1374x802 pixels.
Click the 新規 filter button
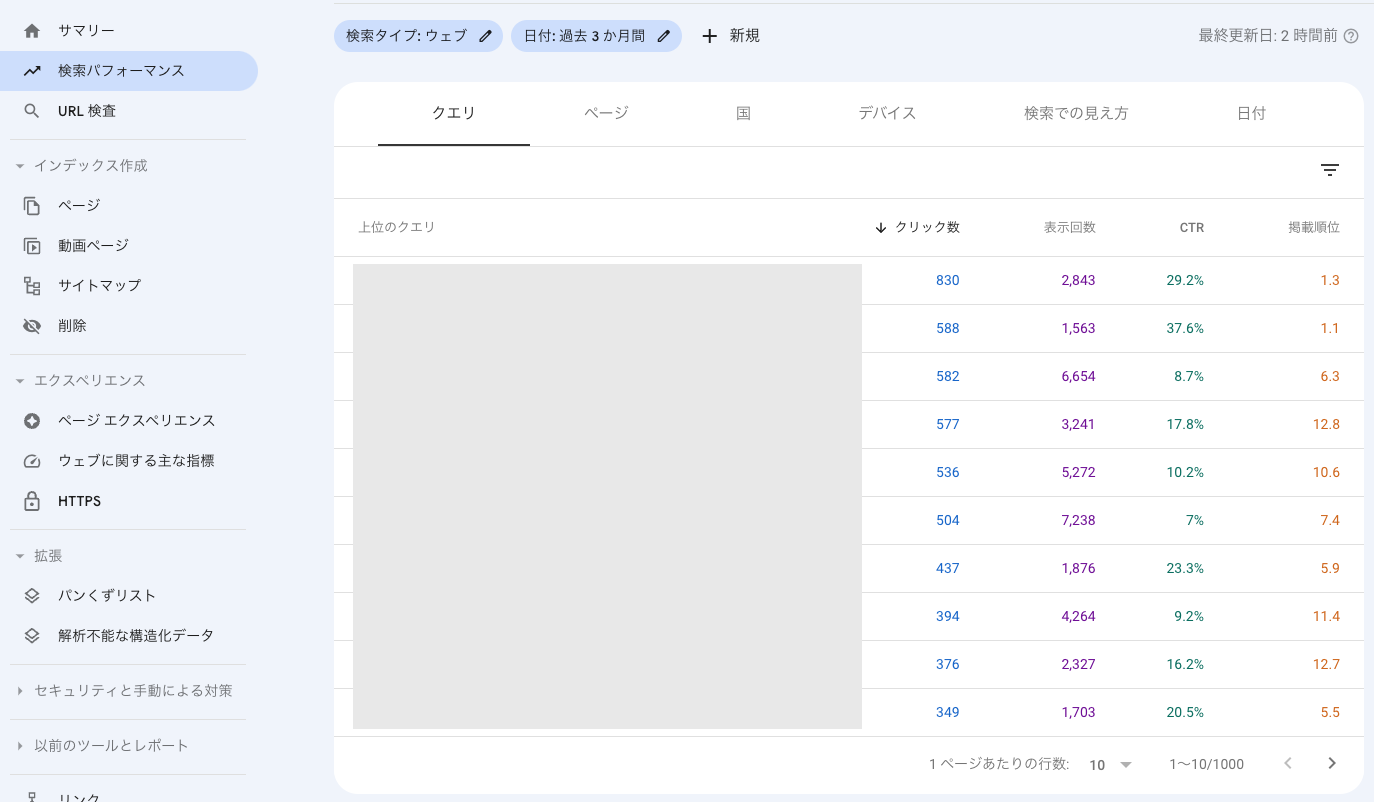click(x=730, y=35)
